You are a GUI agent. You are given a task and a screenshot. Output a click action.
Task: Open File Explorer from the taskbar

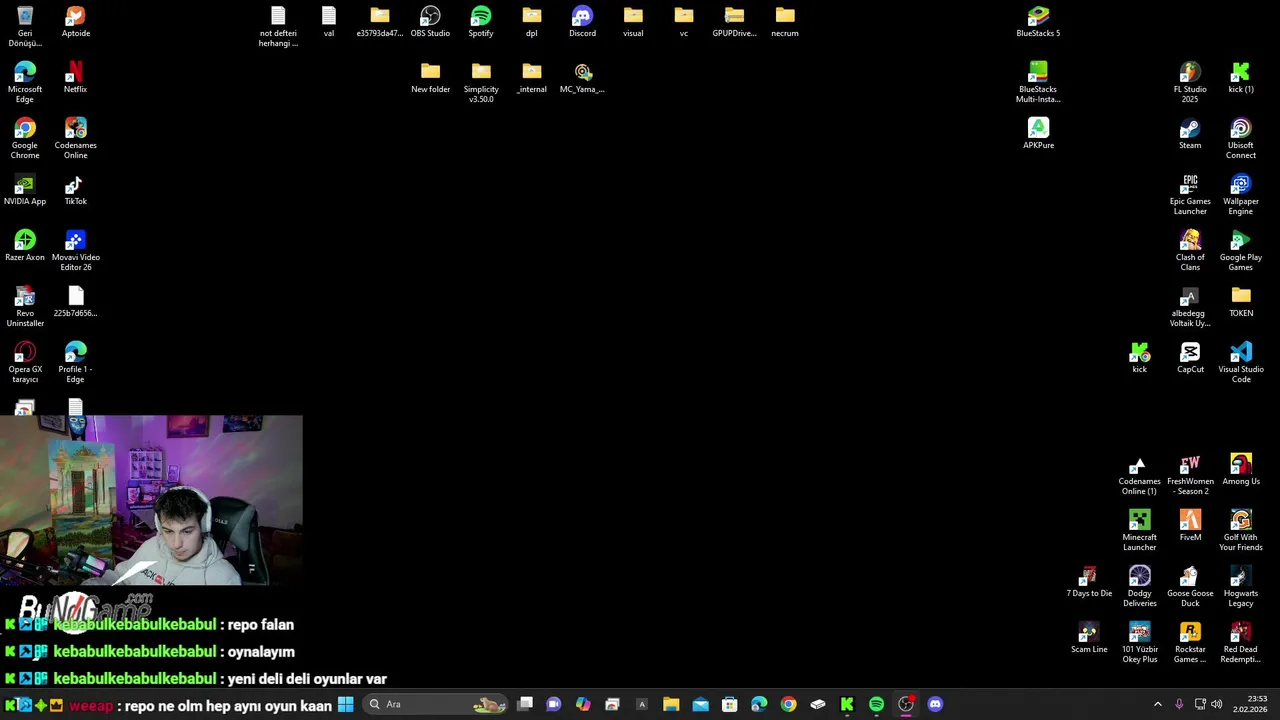point(671,704)
